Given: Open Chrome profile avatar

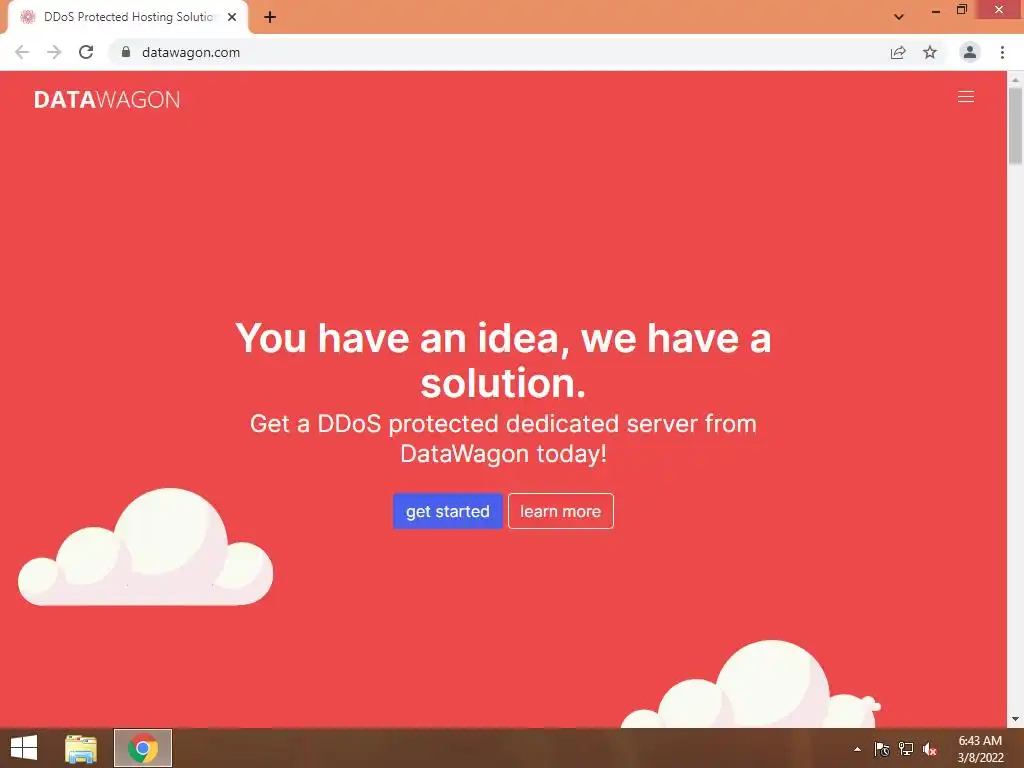Looking at the screenshot, I should 970,52.
